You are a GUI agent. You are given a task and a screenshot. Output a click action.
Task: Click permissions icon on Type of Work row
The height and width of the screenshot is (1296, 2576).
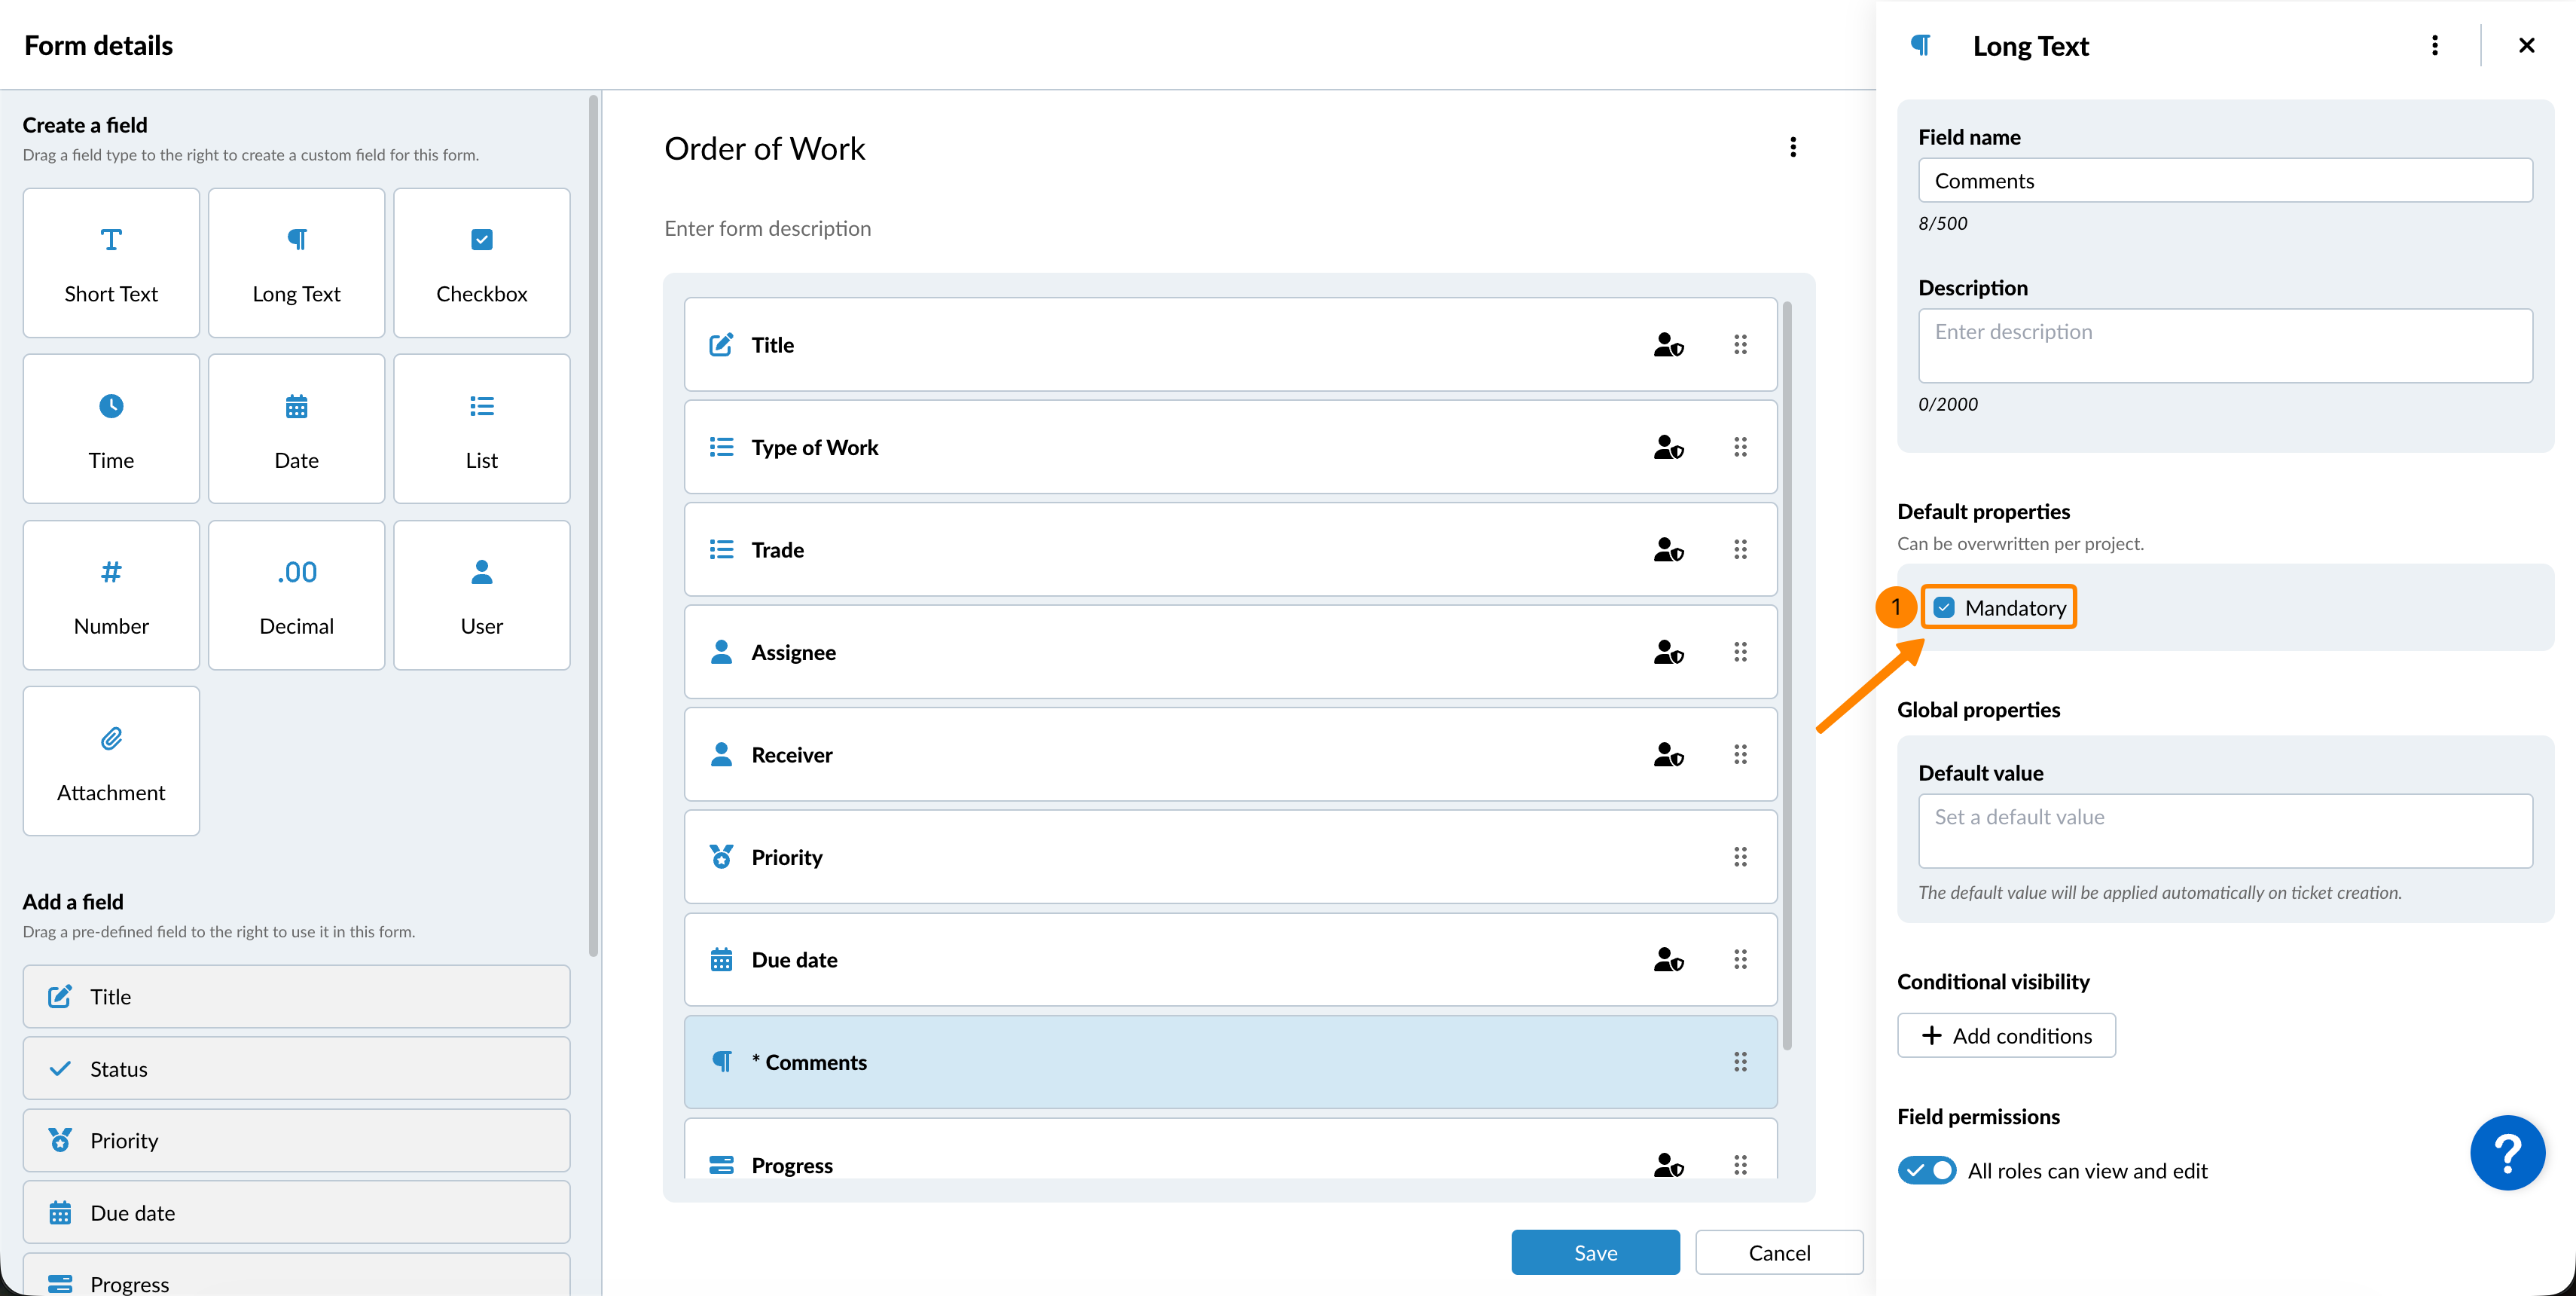(1668, 447)
